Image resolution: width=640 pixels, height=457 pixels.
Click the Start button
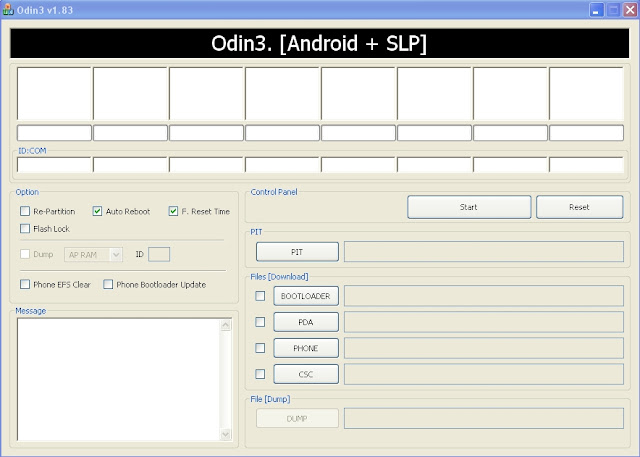tap(469, 207)
